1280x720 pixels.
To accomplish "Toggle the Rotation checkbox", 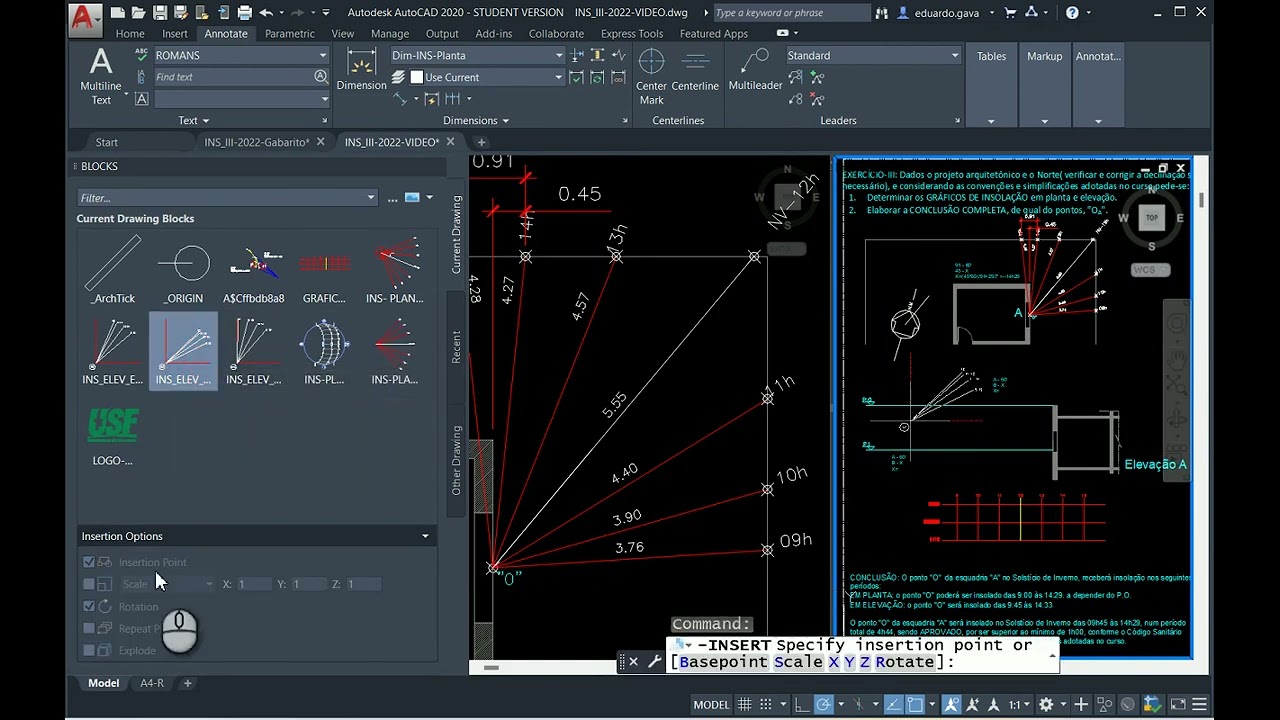I will point(89,606).
